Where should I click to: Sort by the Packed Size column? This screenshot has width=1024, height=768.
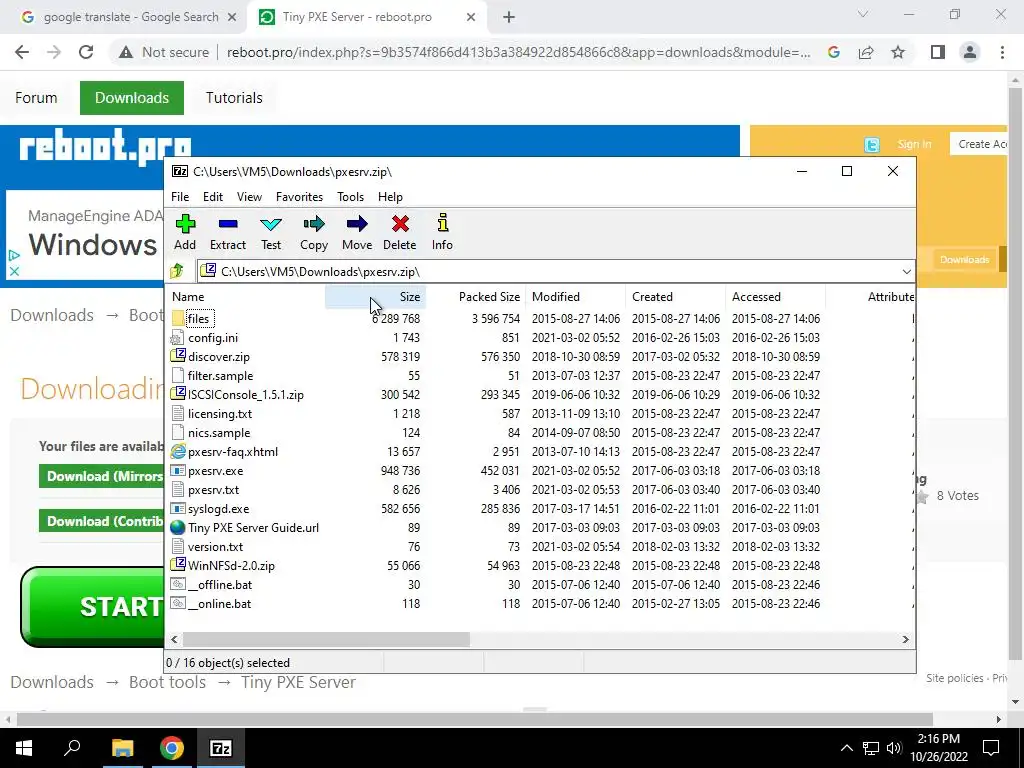point(476,296)
